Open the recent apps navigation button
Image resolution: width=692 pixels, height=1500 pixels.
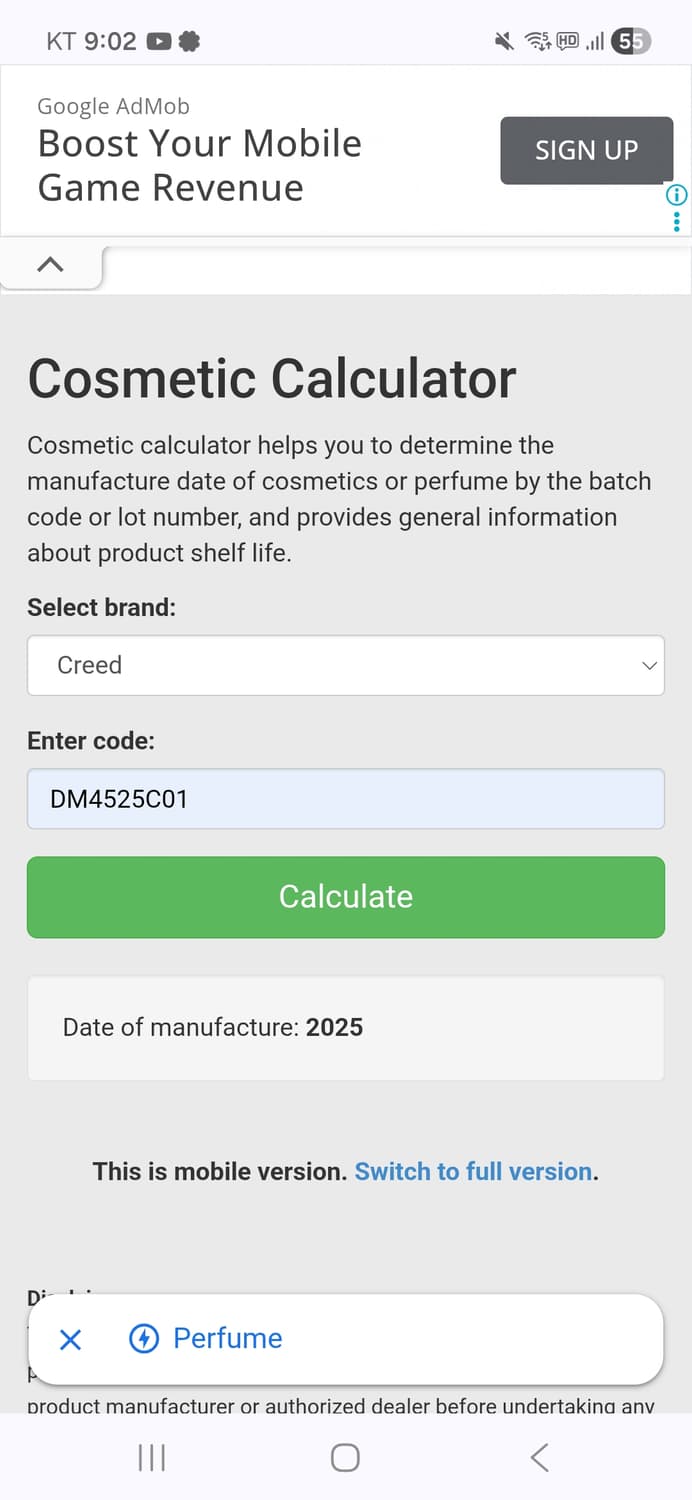pyautogui.click(x=151, y=1458)
